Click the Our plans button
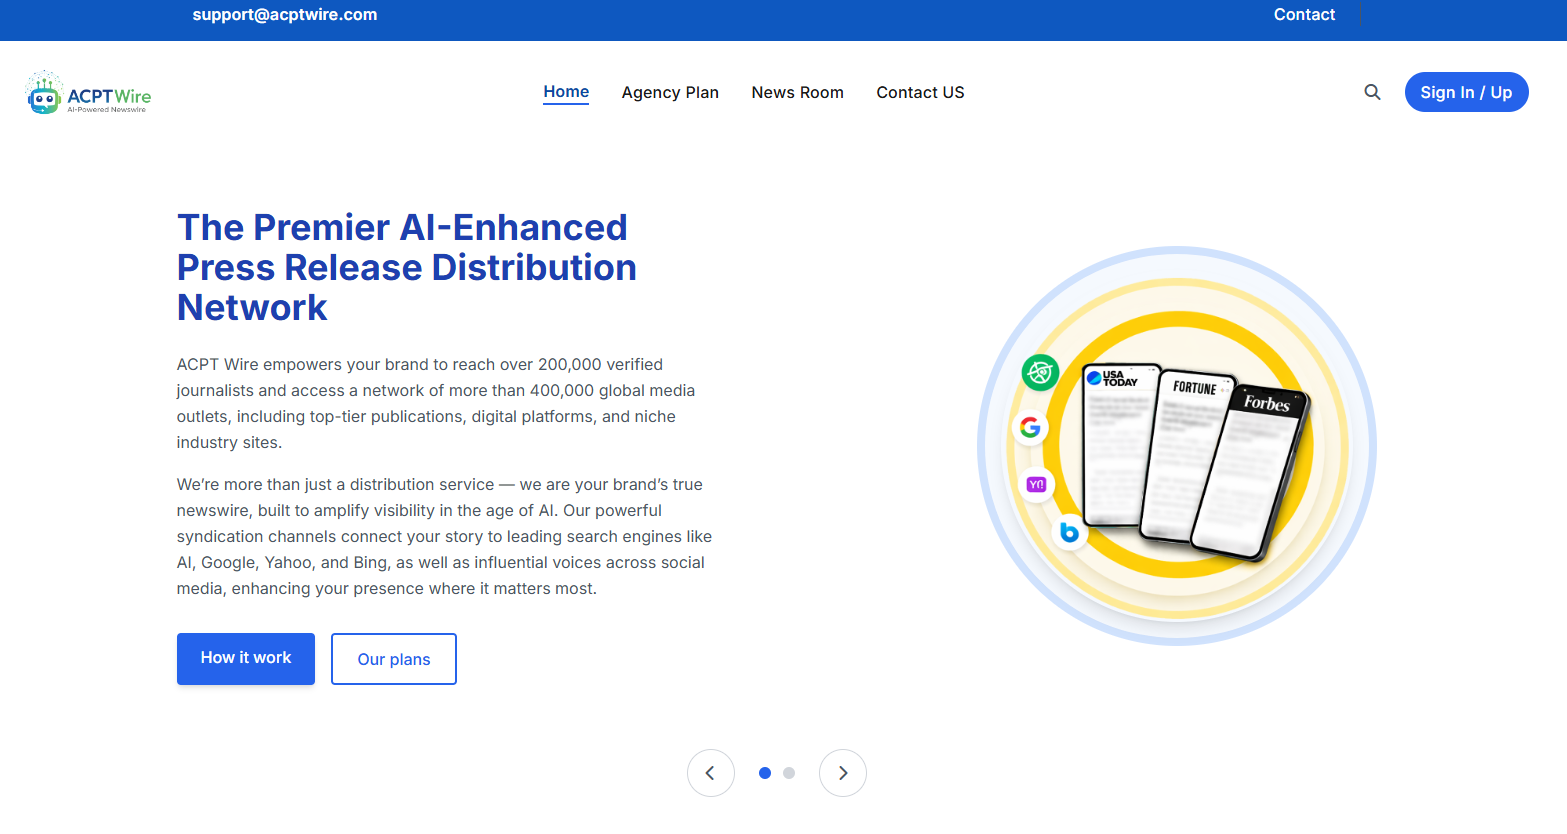Image resolution: width=1567 pixels, height=834 pixels. pyautogui.click(x=394, y=659)
